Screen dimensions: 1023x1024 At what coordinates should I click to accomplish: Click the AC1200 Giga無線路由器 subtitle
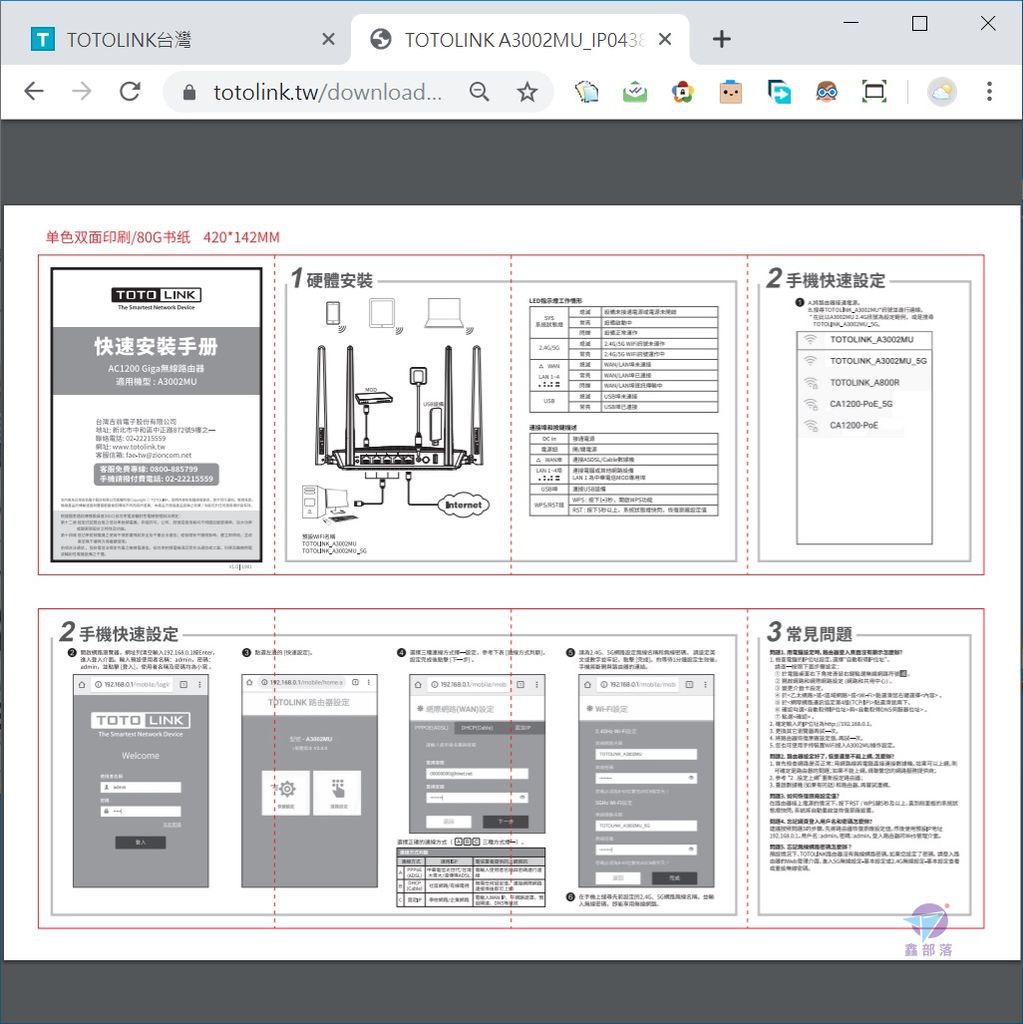click(x=156, y=368)
